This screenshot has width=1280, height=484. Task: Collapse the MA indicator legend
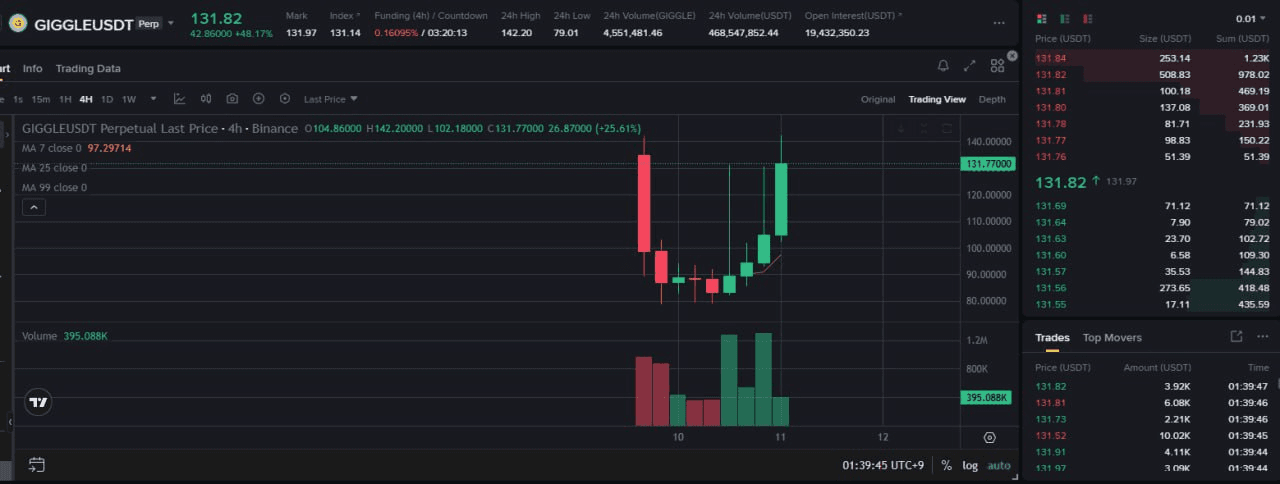[x=33, y=207]
